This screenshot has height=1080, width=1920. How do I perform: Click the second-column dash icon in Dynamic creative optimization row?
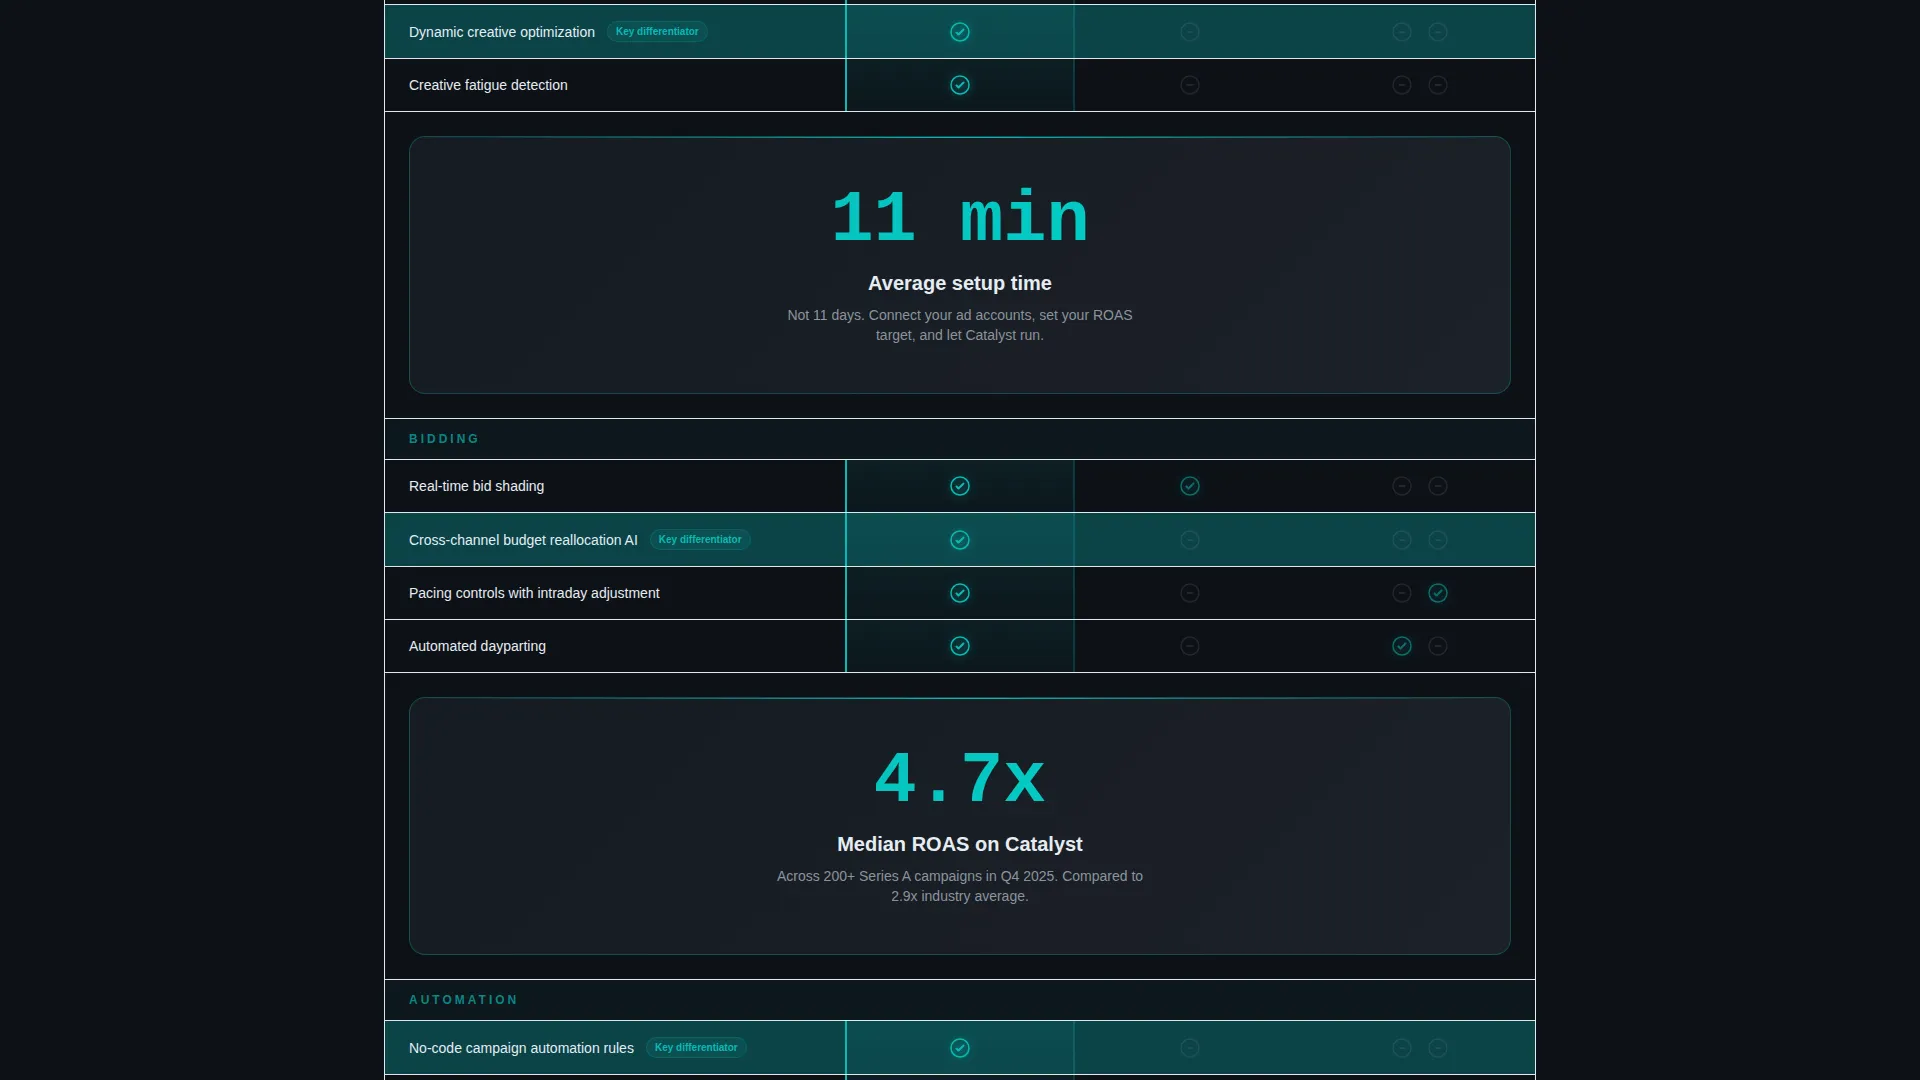1190,32
